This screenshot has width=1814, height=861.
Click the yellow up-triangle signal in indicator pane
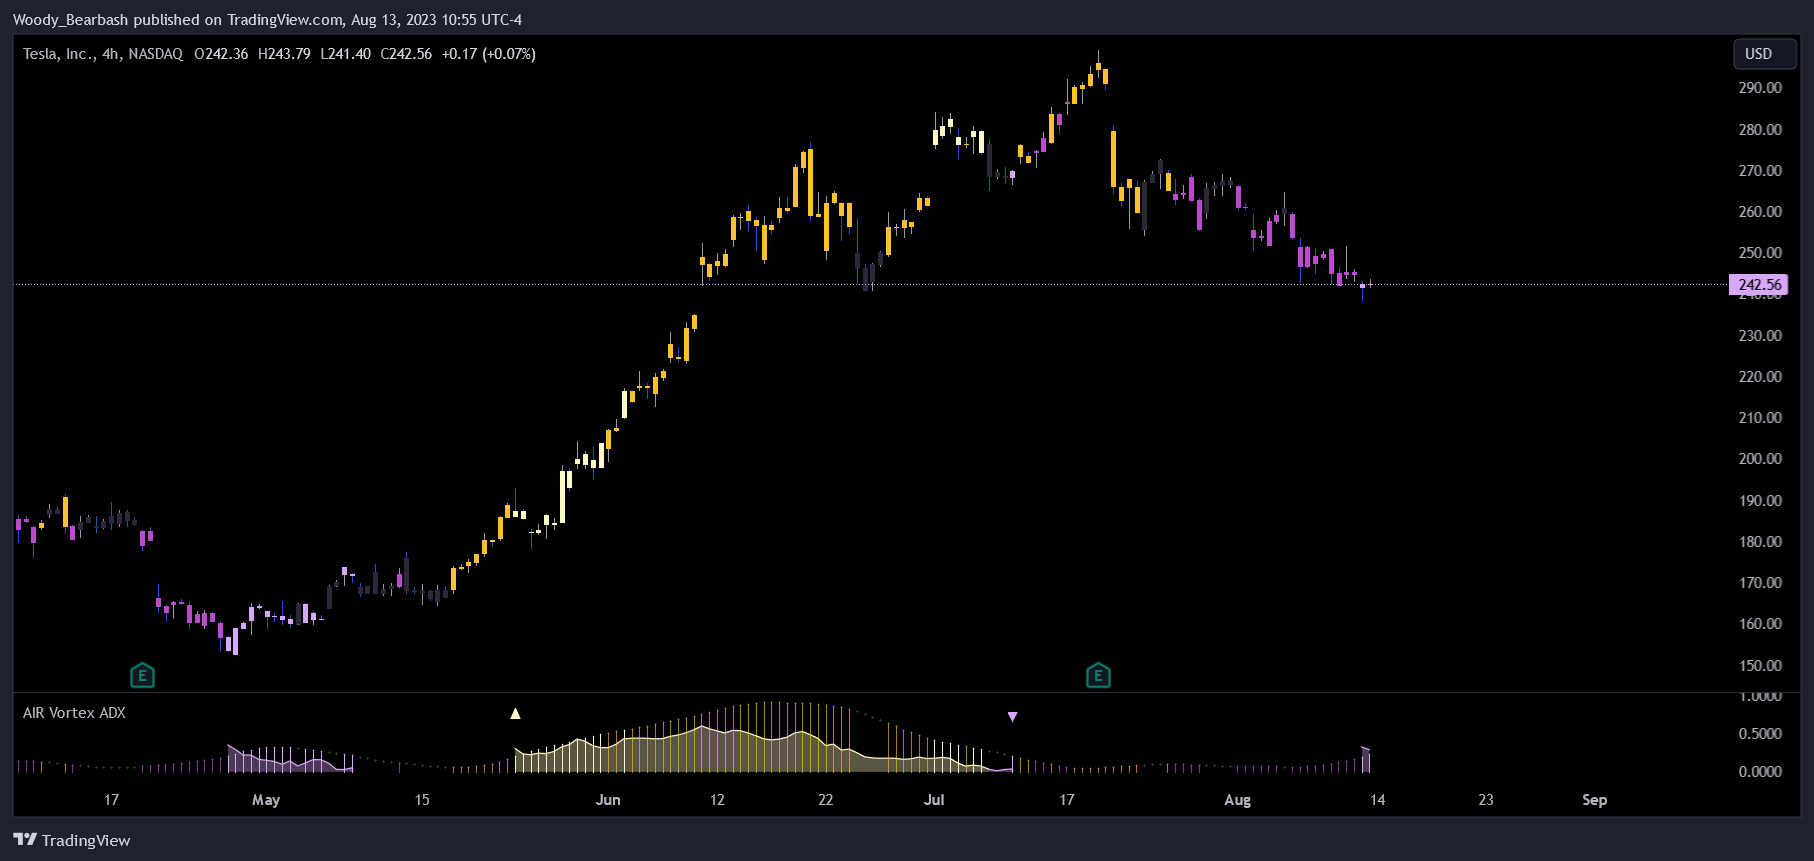(515, 714)
